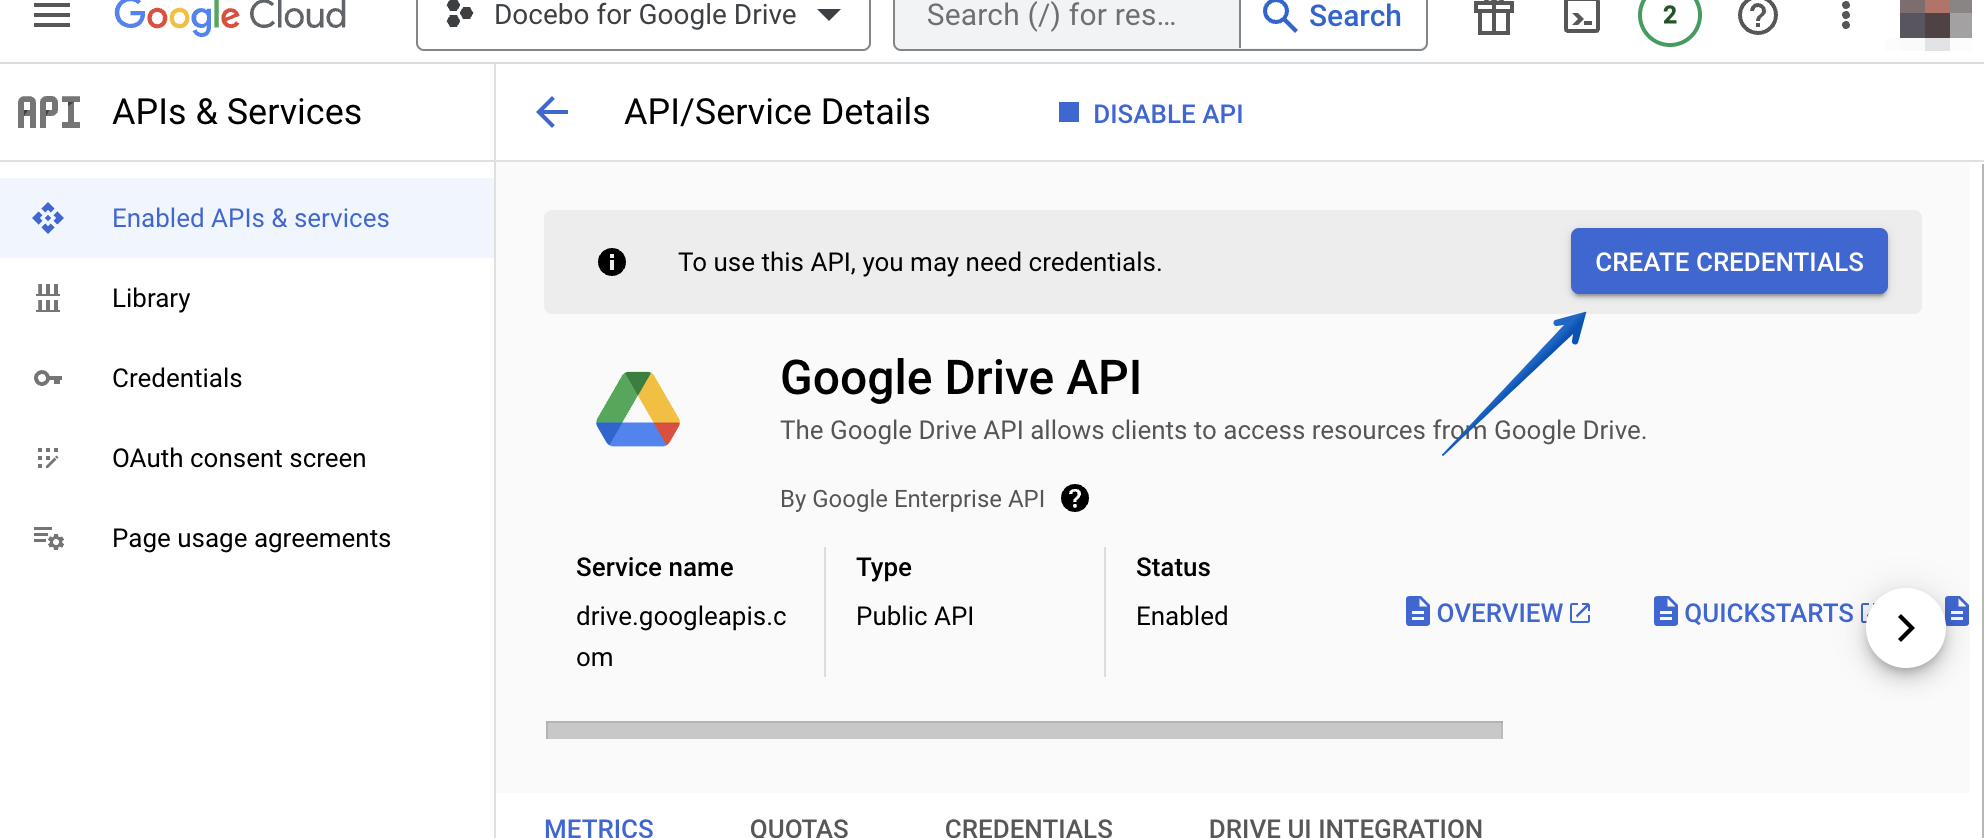The height and width of the screenshot is (838, 1984).
Task: Click the Google Drive logo
Action: (638, 409)
